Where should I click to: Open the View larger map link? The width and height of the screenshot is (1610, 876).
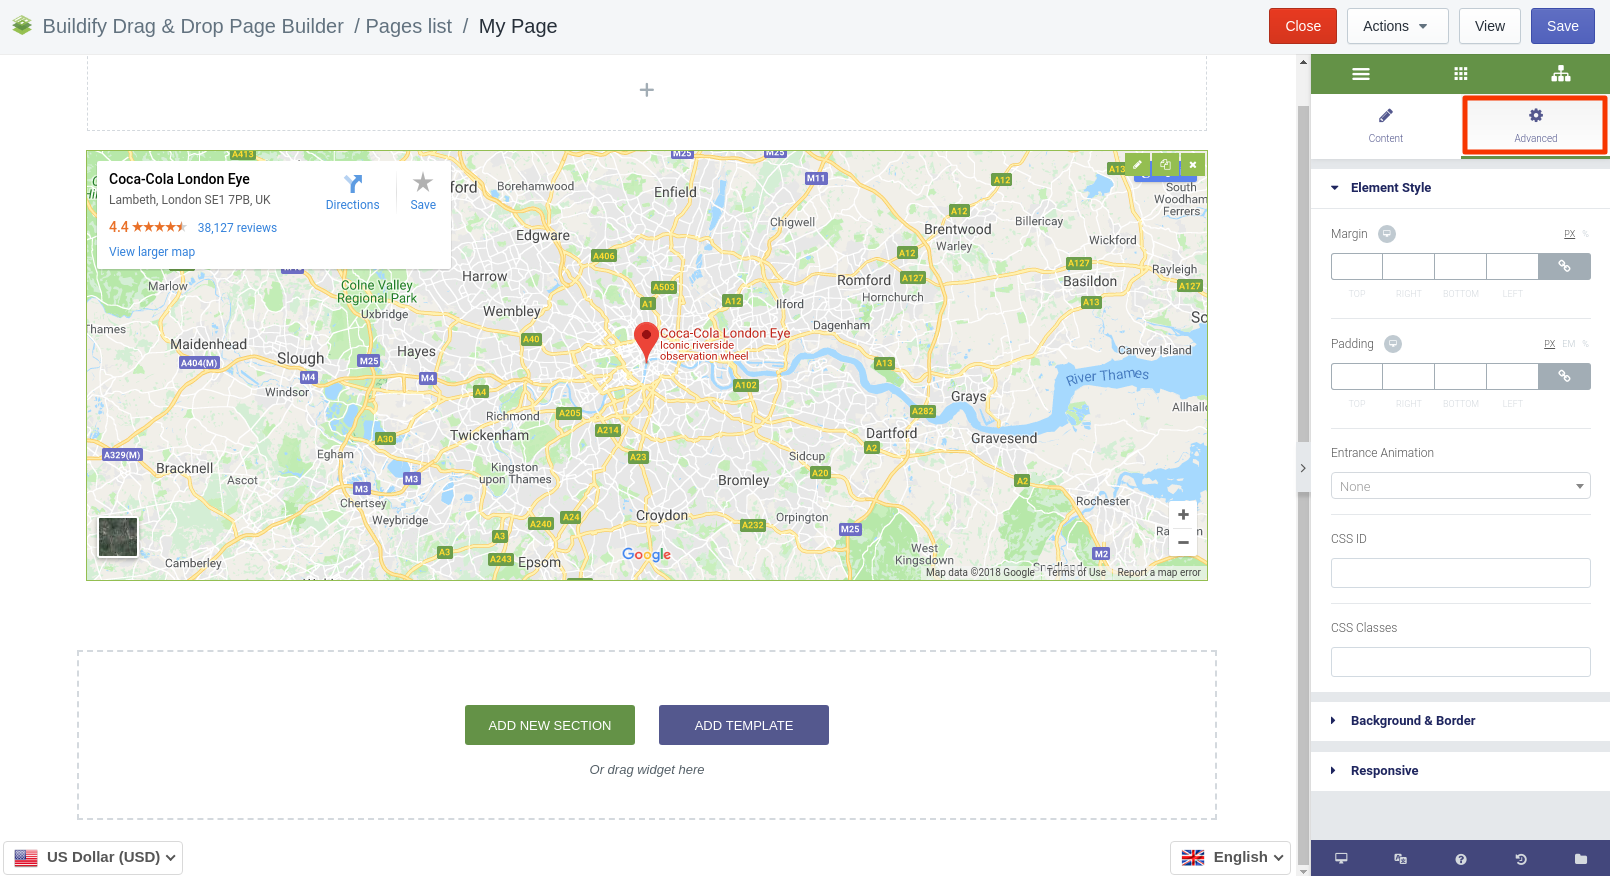click(152, 252)
